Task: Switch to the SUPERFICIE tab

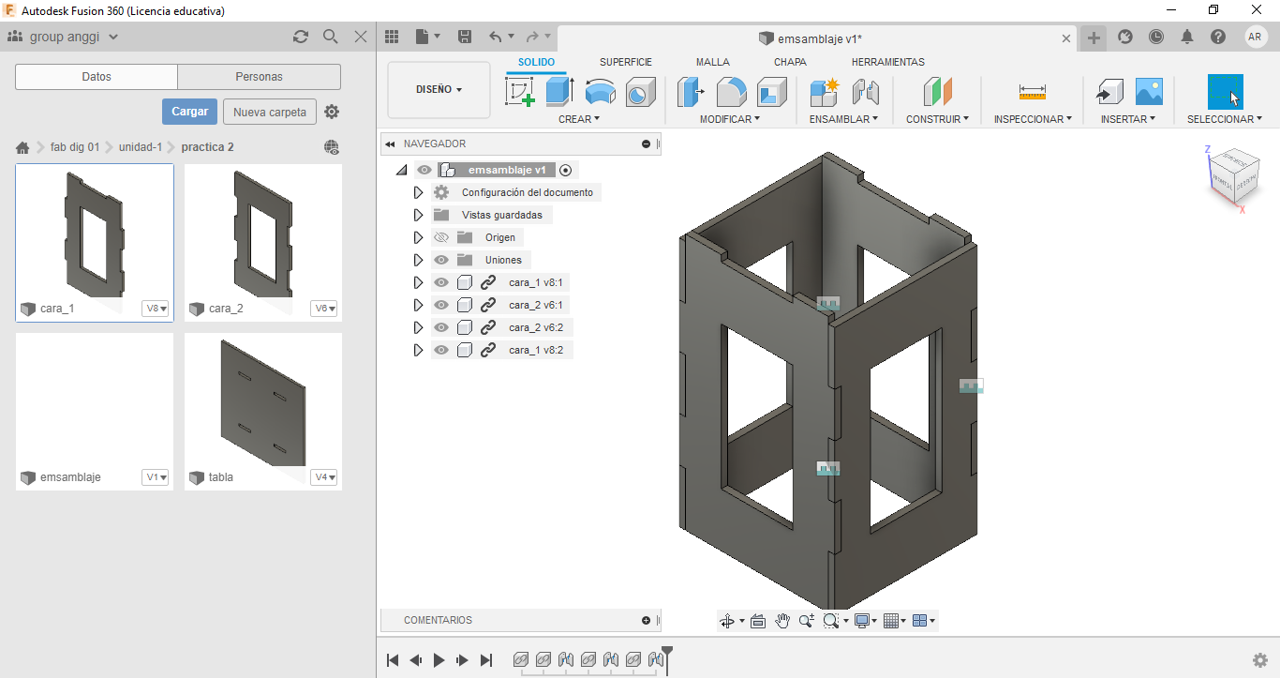Action: pyautogui.click(x=625, y=62)
